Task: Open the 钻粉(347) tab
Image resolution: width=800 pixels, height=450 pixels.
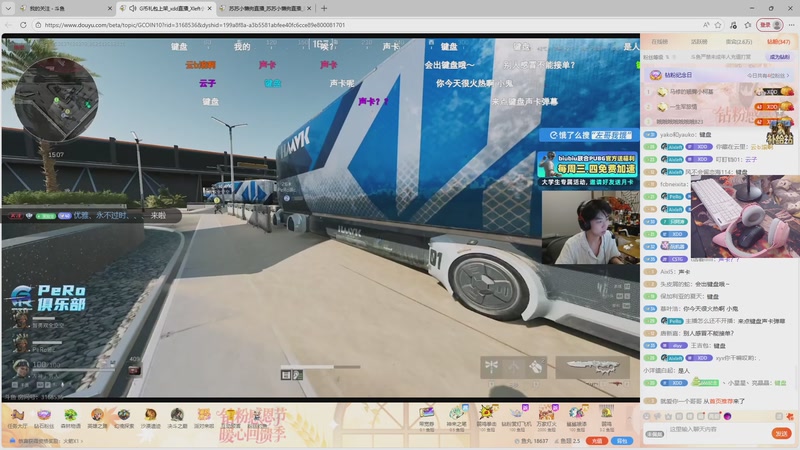Action: coord(779,41)
